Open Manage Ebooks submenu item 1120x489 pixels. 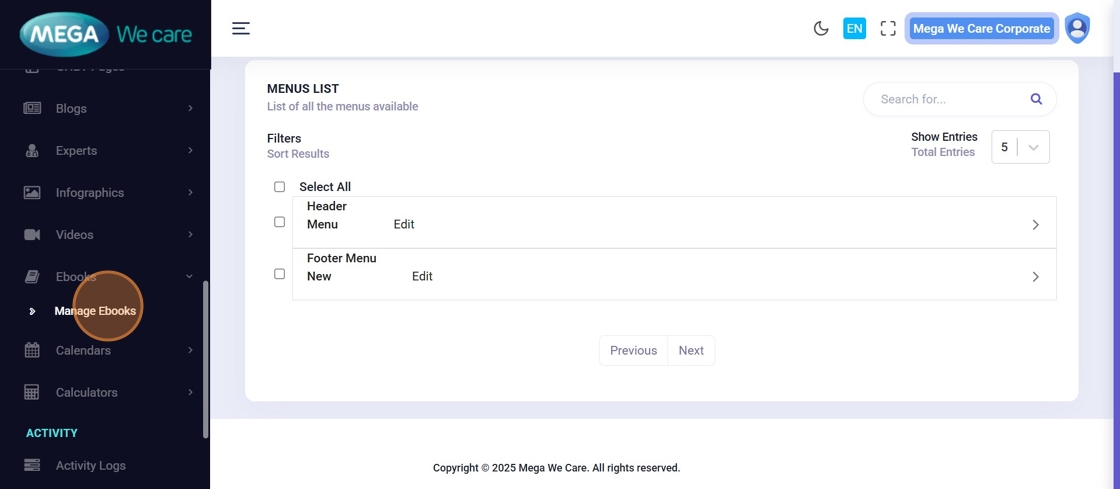pyautogui.click(x=95, y=311)
